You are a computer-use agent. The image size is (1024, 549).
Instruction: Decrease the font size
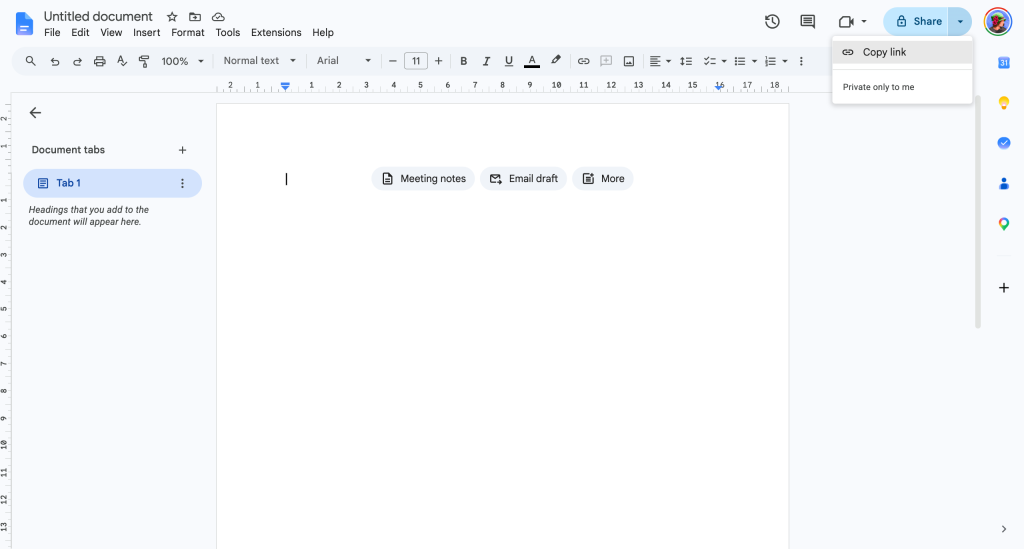pyautogui.click(x=392, y=61)
